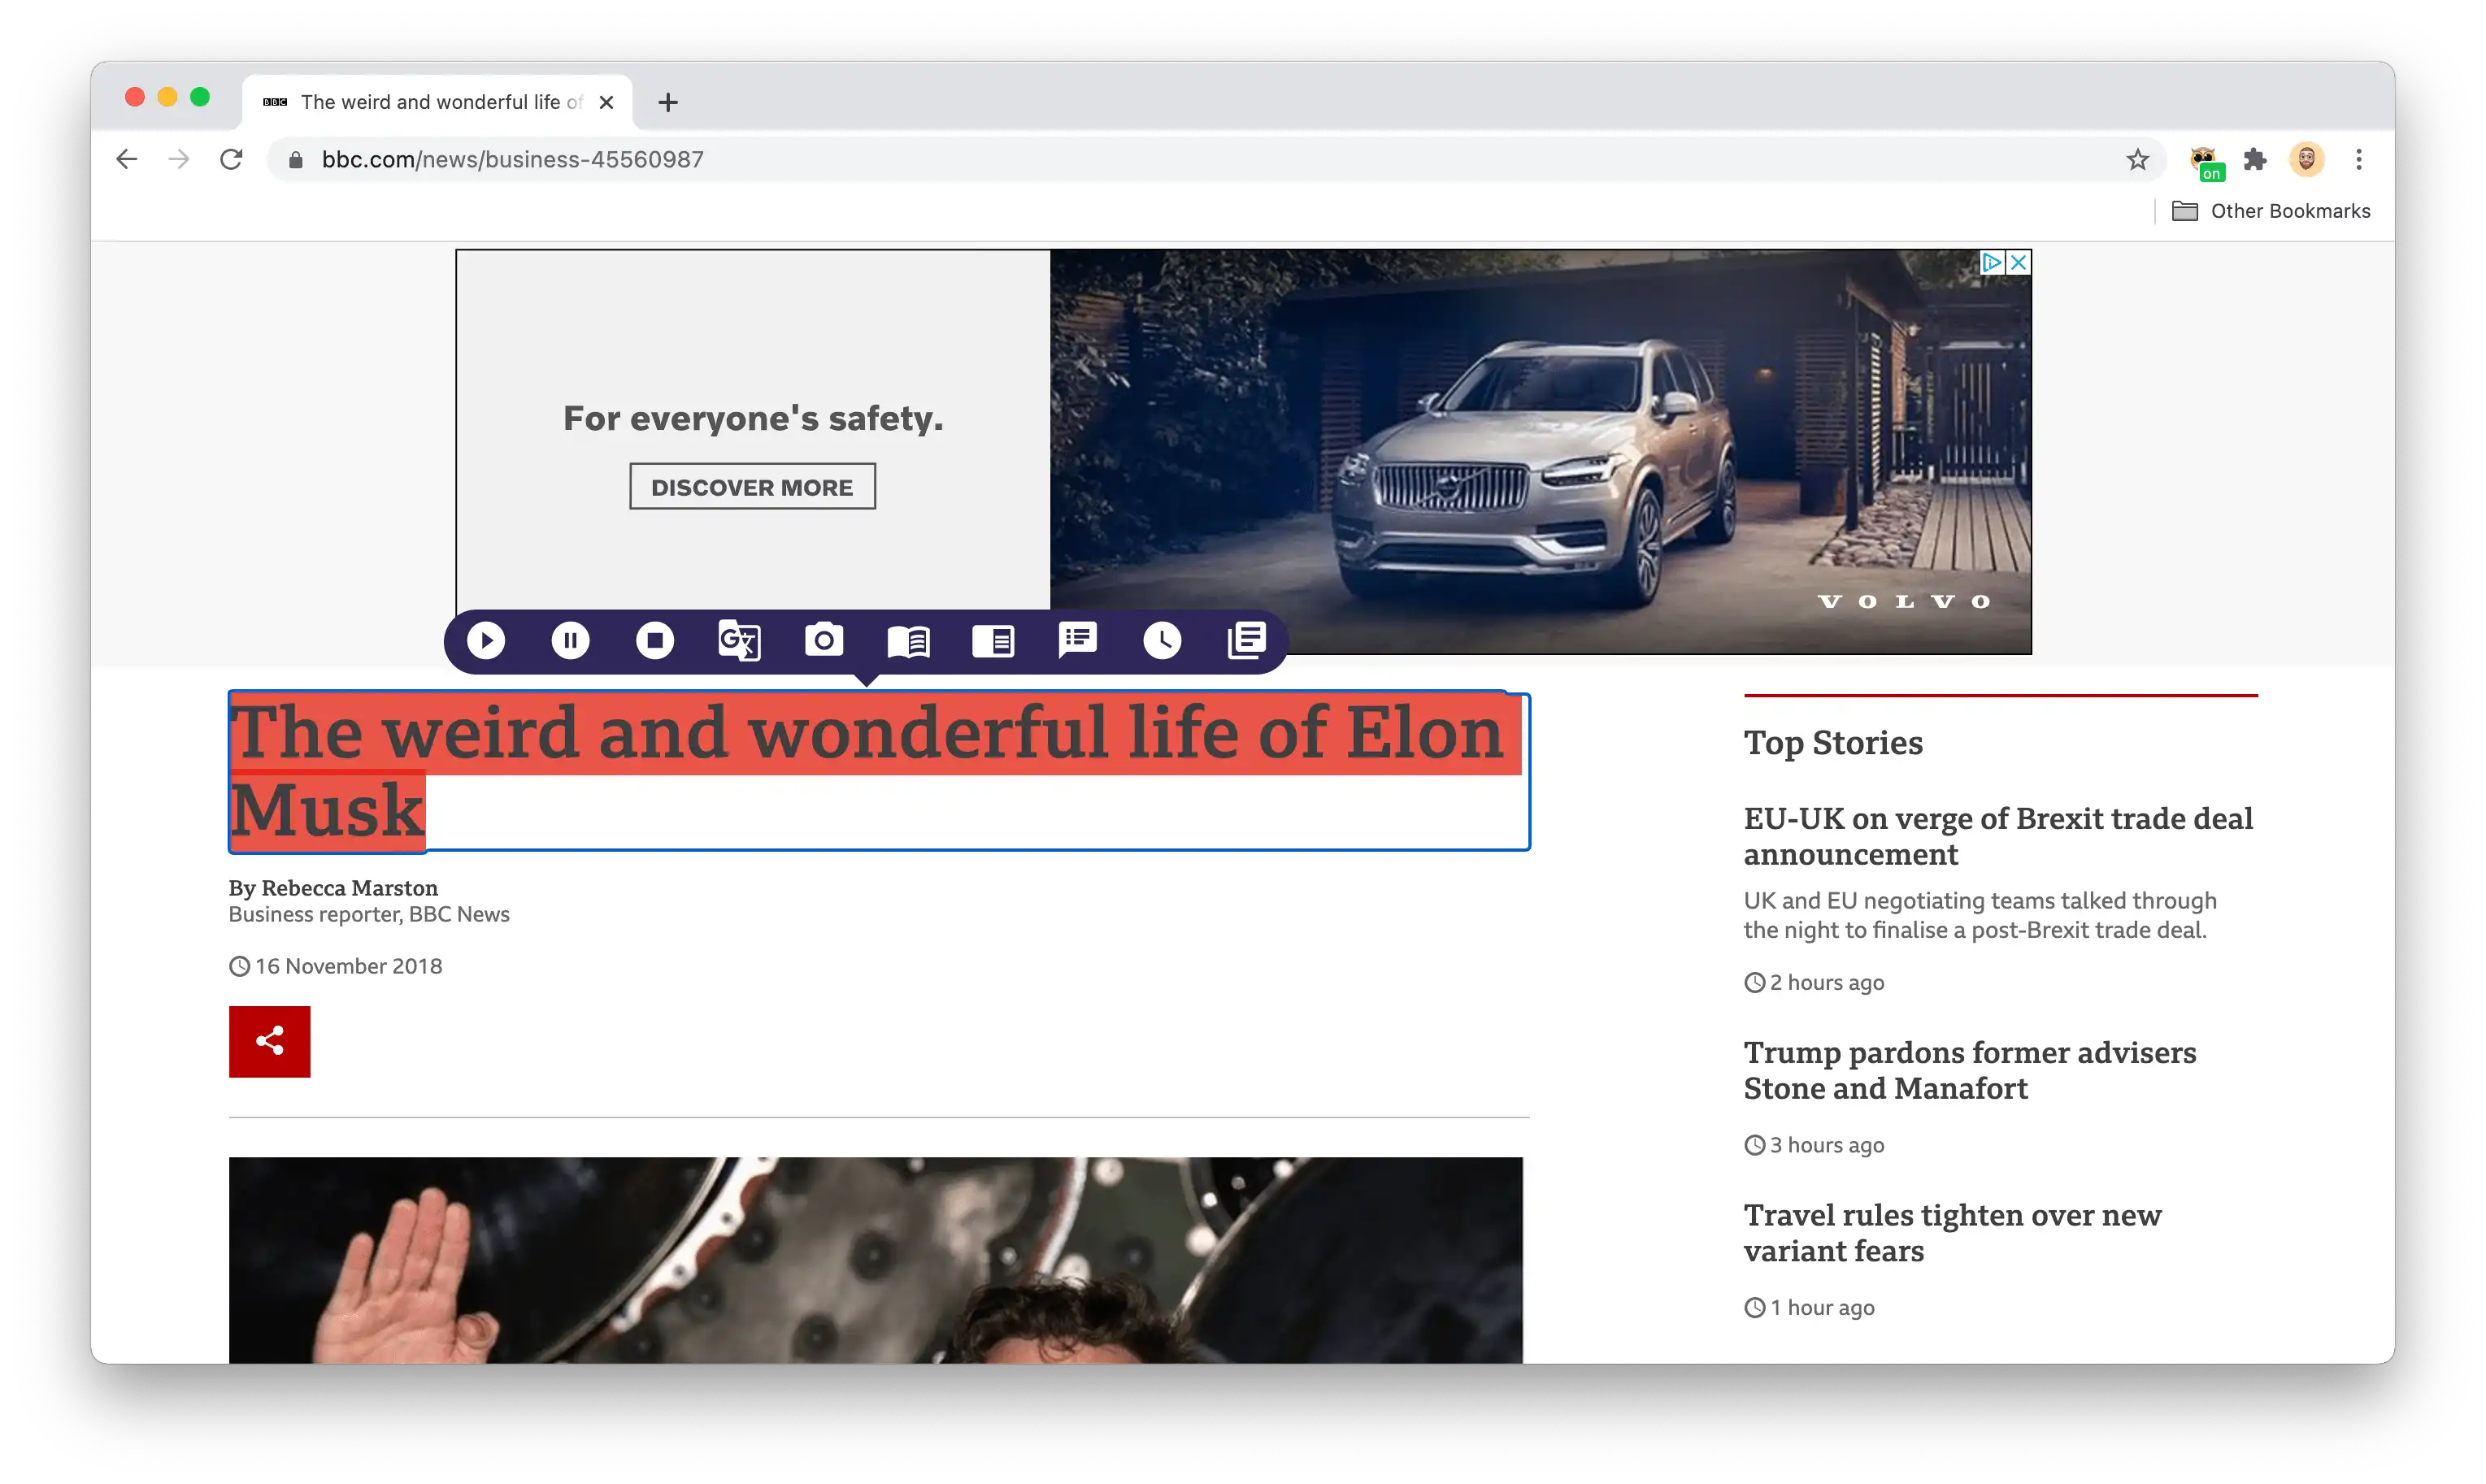Pause the reading in the floating toolbar
Image resolution: width=2486 pixels, height=1484 pixels.
pyautogui.click(x=570, y=640)
